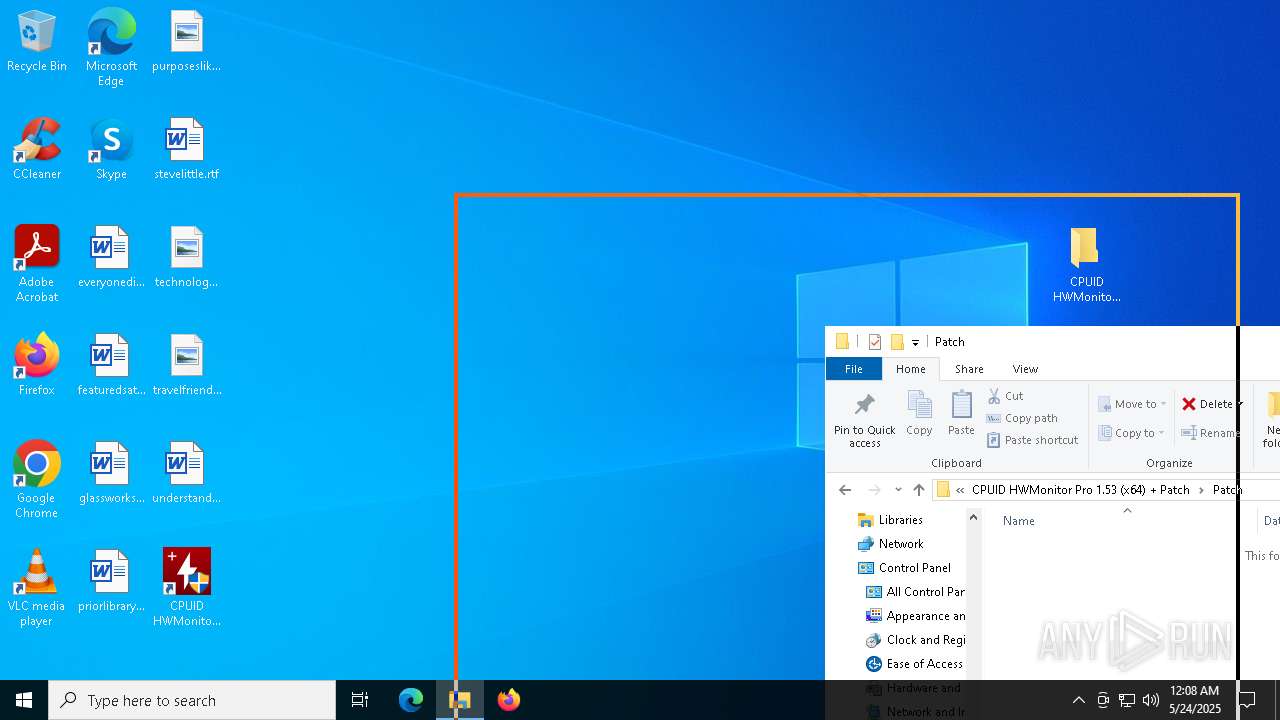Viewport: 1280px width, 720px height.
Task: Open VLC media player desktop shortcut
Action: (x=37, y=588)
